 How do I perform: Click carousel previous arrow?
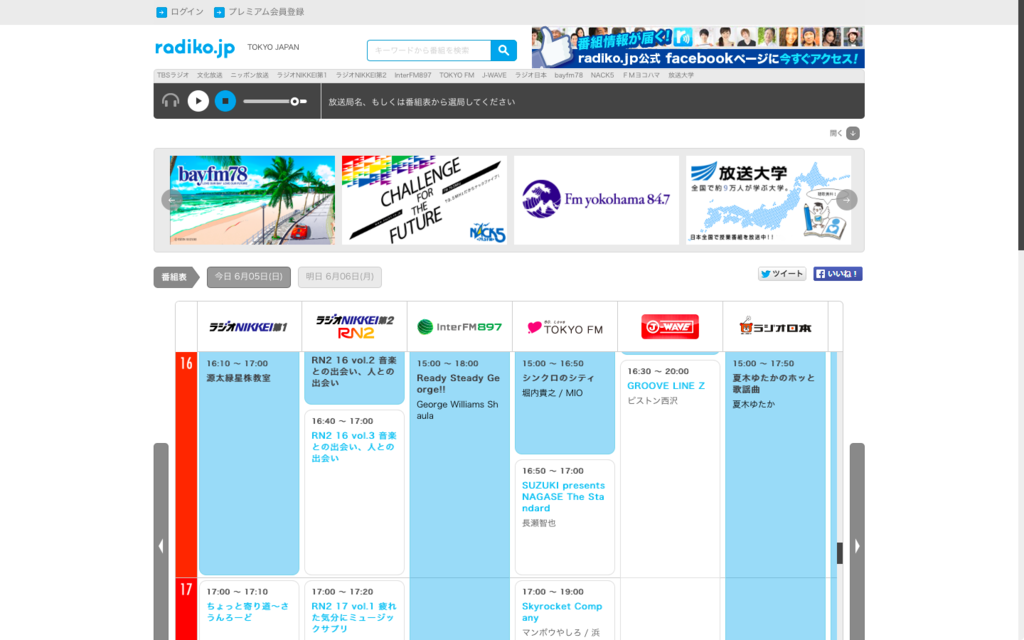[172, 200]
